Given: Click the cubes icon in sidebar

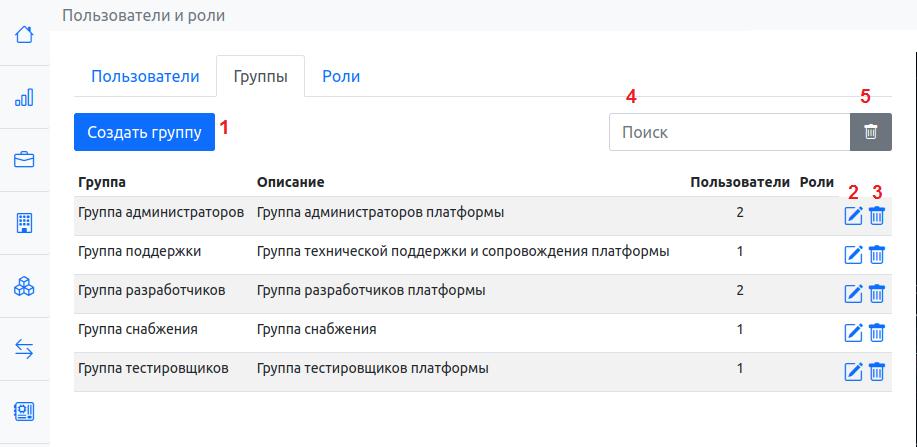Looking at the screenshot, I should click(x=24, y=286).
